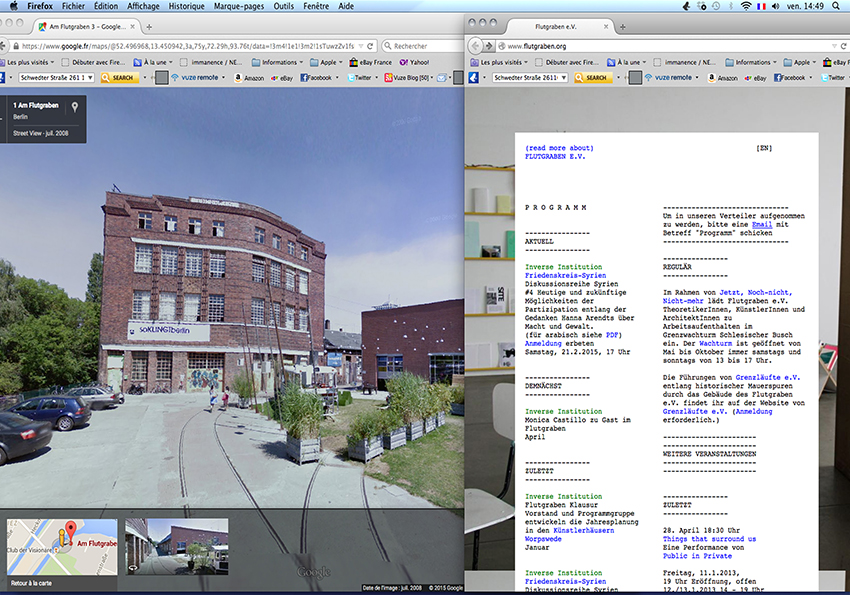Image resolution: width=850 pixels, height=595 pixels.
Task: Reload the Flutgraben page
Action: tap(845, 46)
